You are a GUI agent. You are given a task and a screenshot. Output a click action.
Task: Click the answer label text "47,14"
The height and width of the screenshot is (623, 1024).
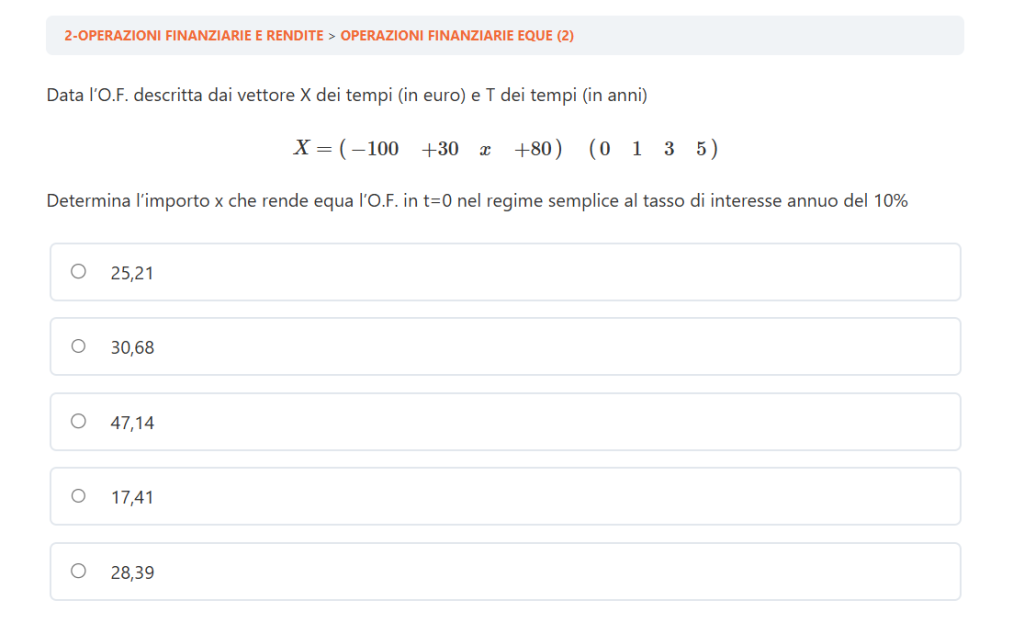click(x=132, y=422)
